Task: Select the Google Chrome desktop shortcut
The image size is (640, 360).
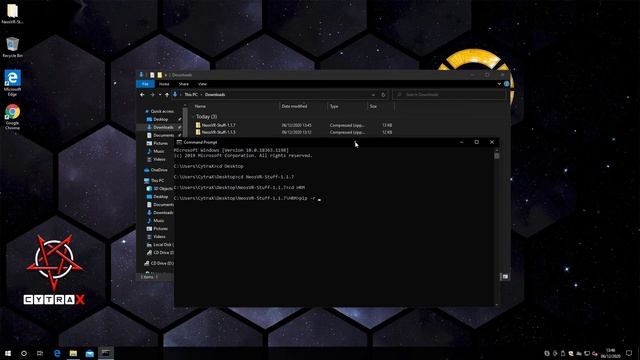Action: tap(12, 117)
